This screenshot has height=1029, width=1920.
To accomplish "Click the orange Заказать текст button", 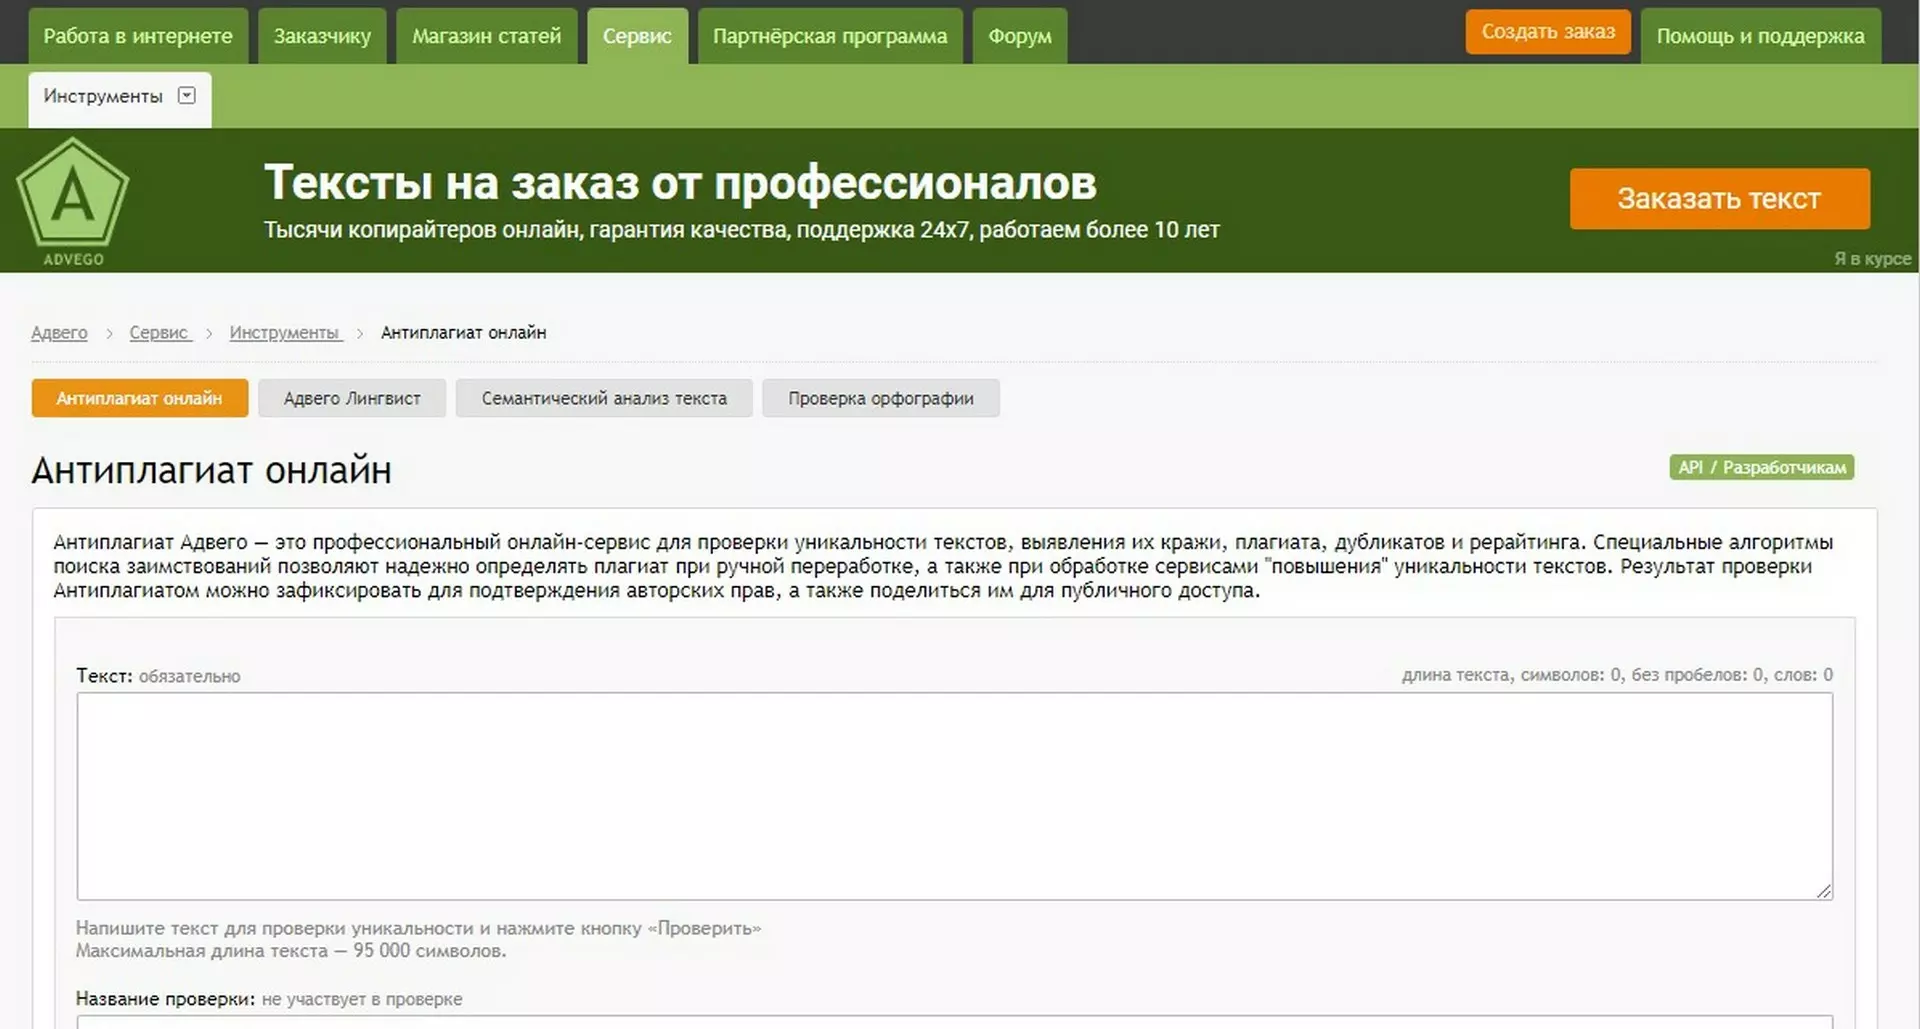I will coord(1719,199).
